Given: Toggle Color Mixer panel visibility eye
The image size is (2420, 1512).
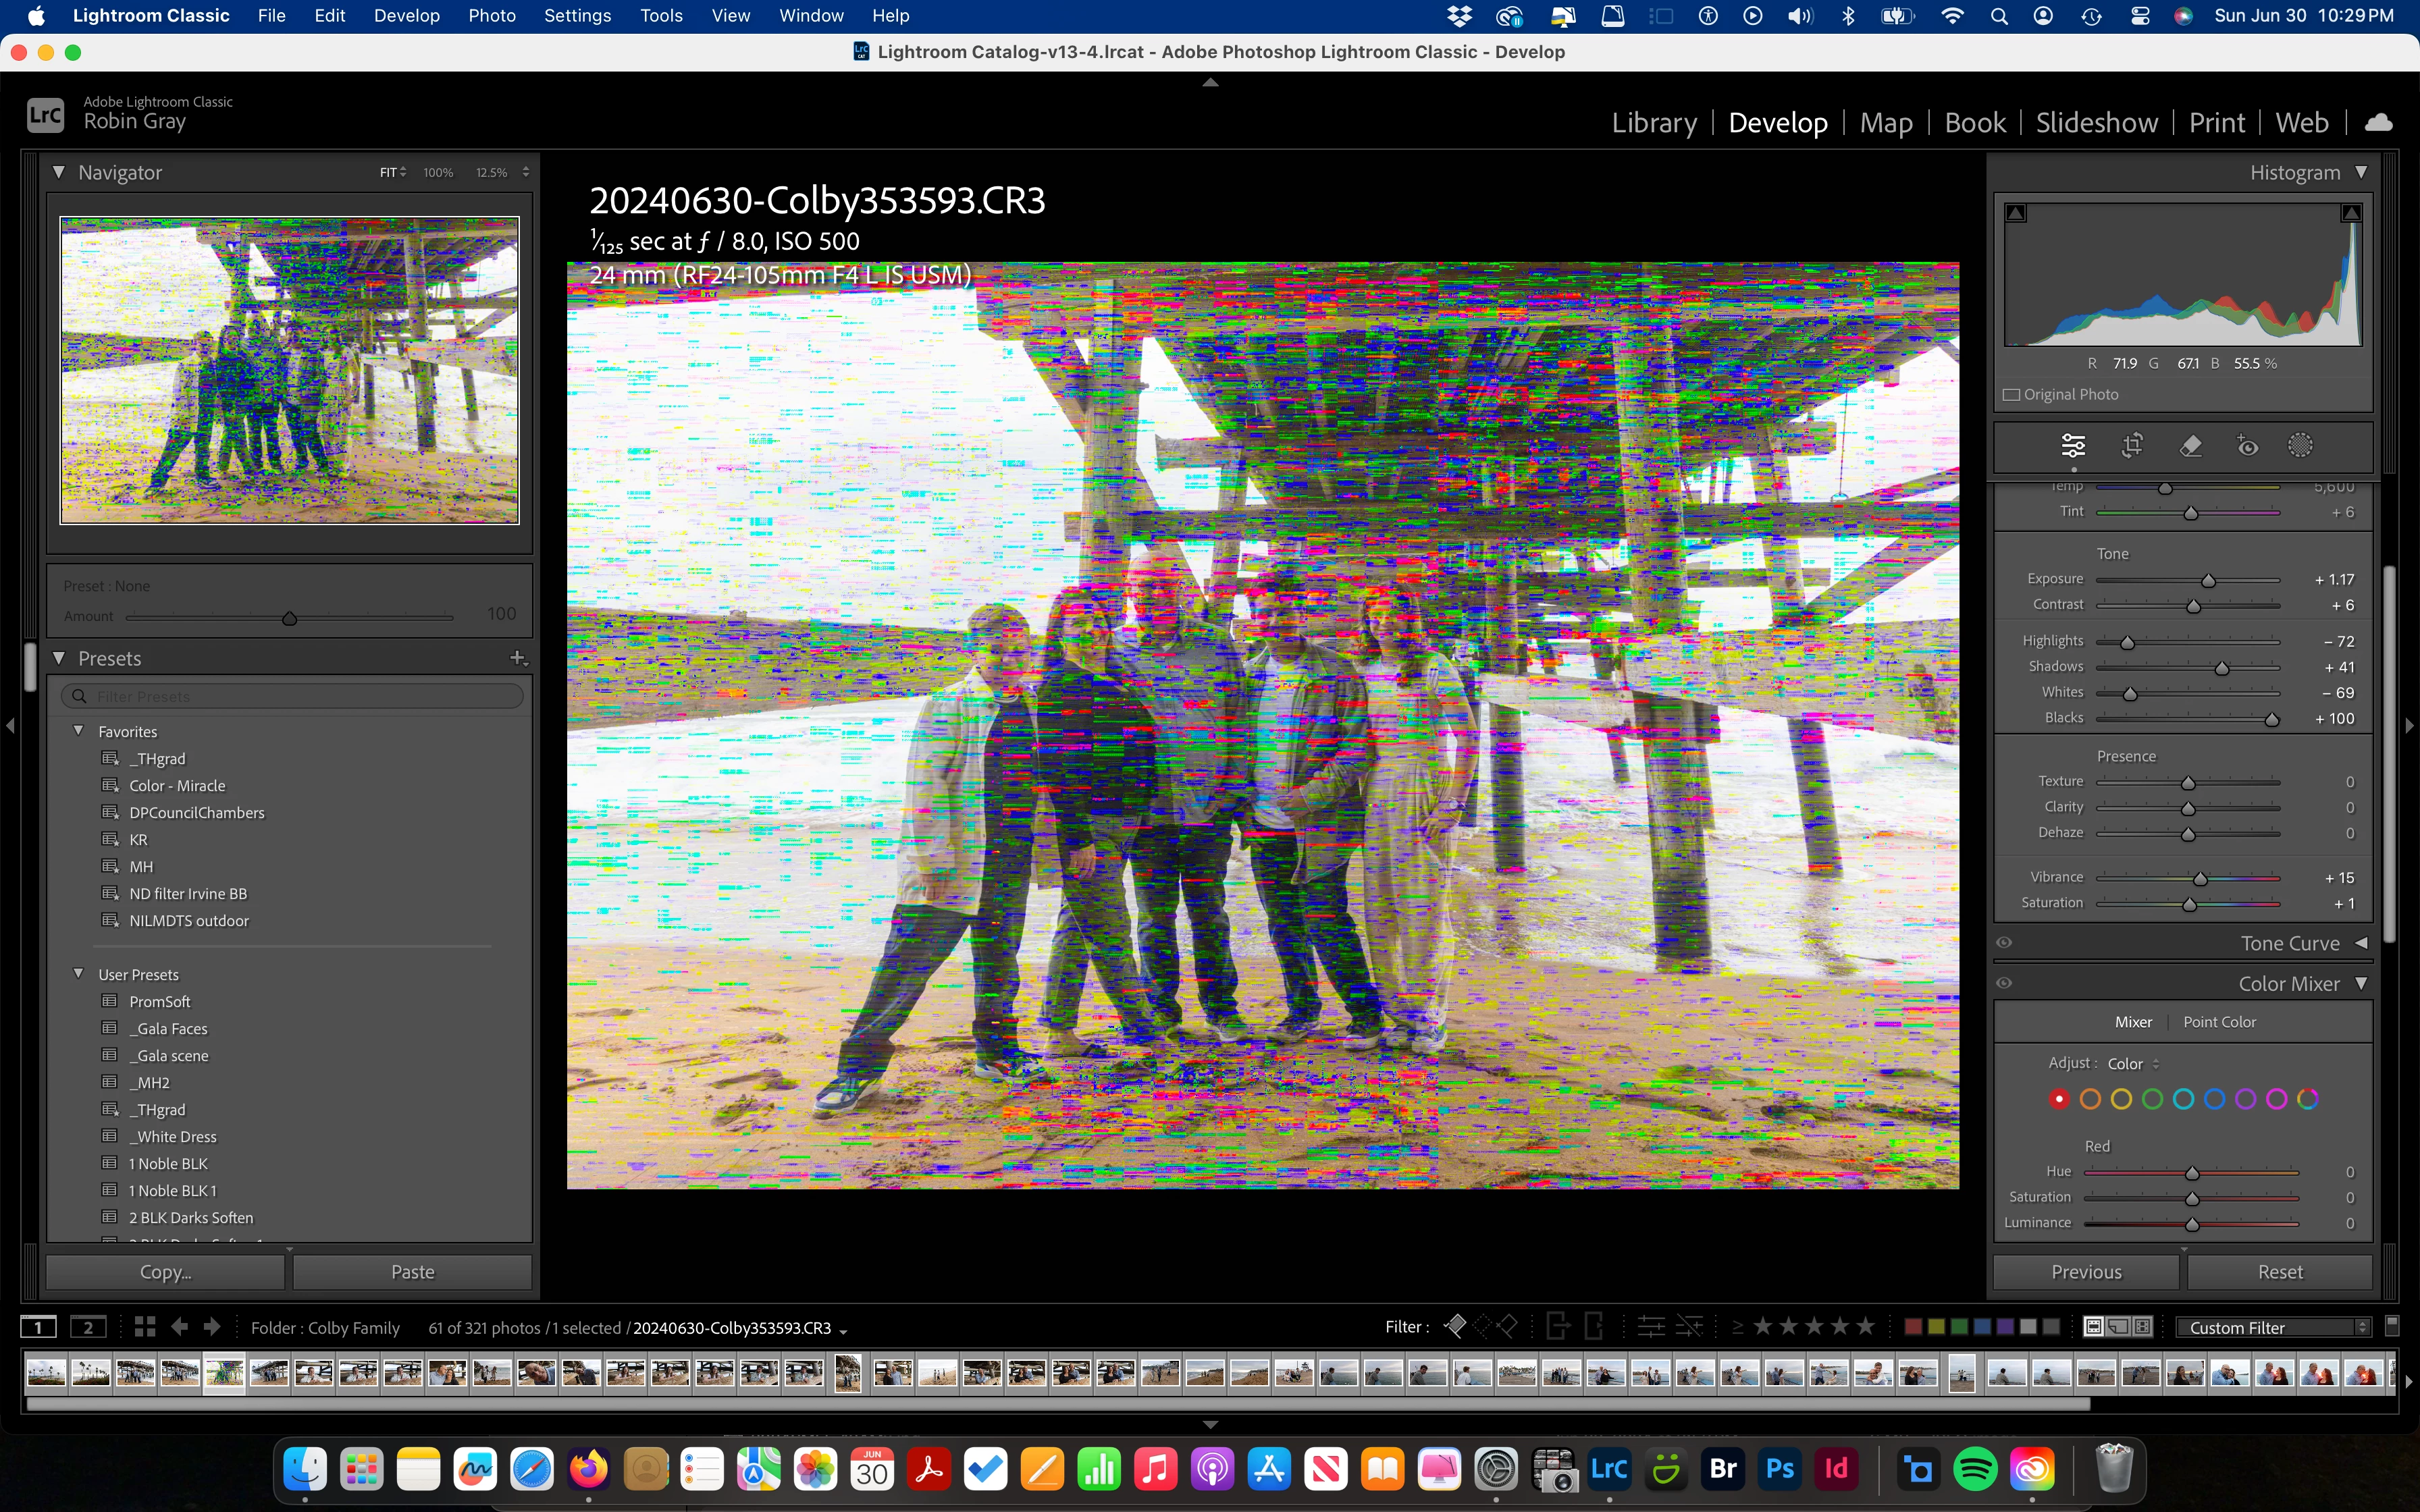Looking at the screenshot, I should pos(2004,984).
